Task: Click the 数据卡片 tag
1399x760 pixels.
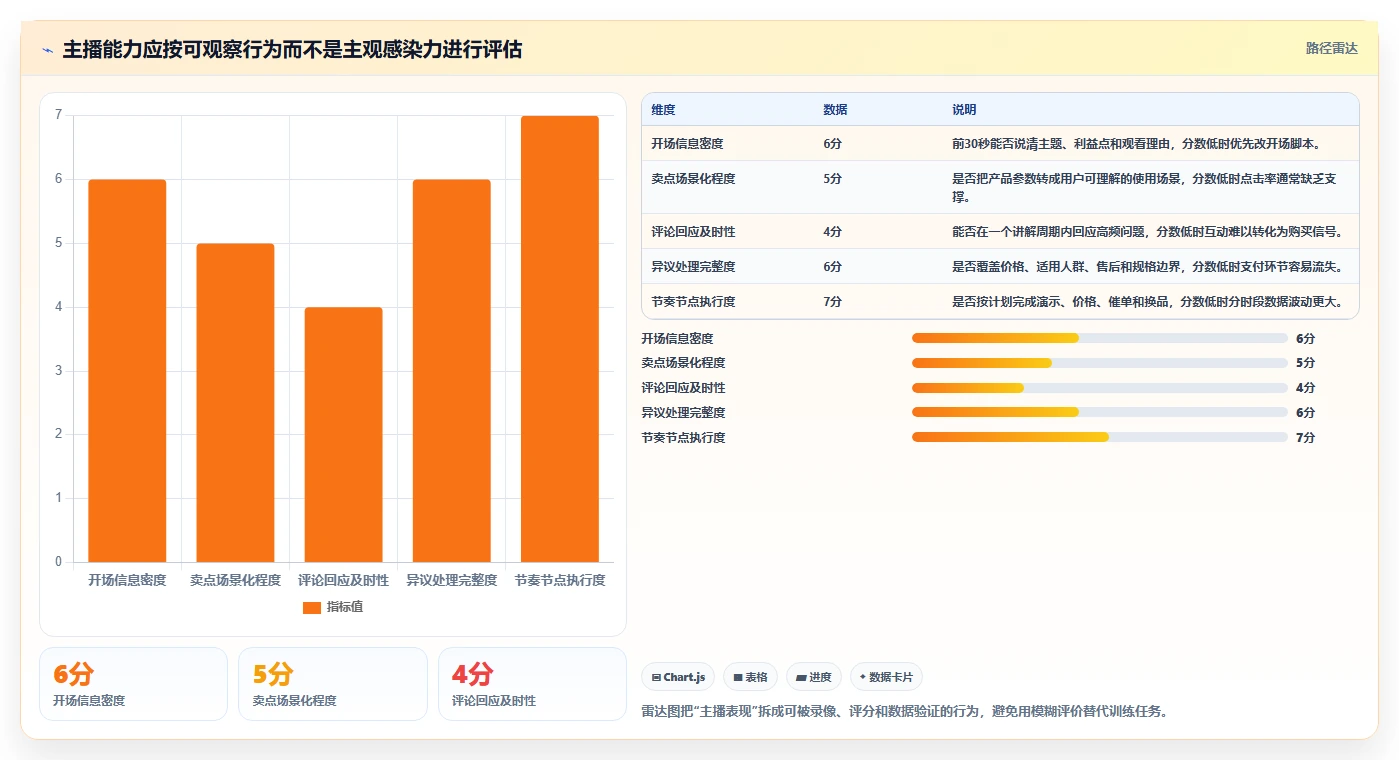Action: (887, 677)
